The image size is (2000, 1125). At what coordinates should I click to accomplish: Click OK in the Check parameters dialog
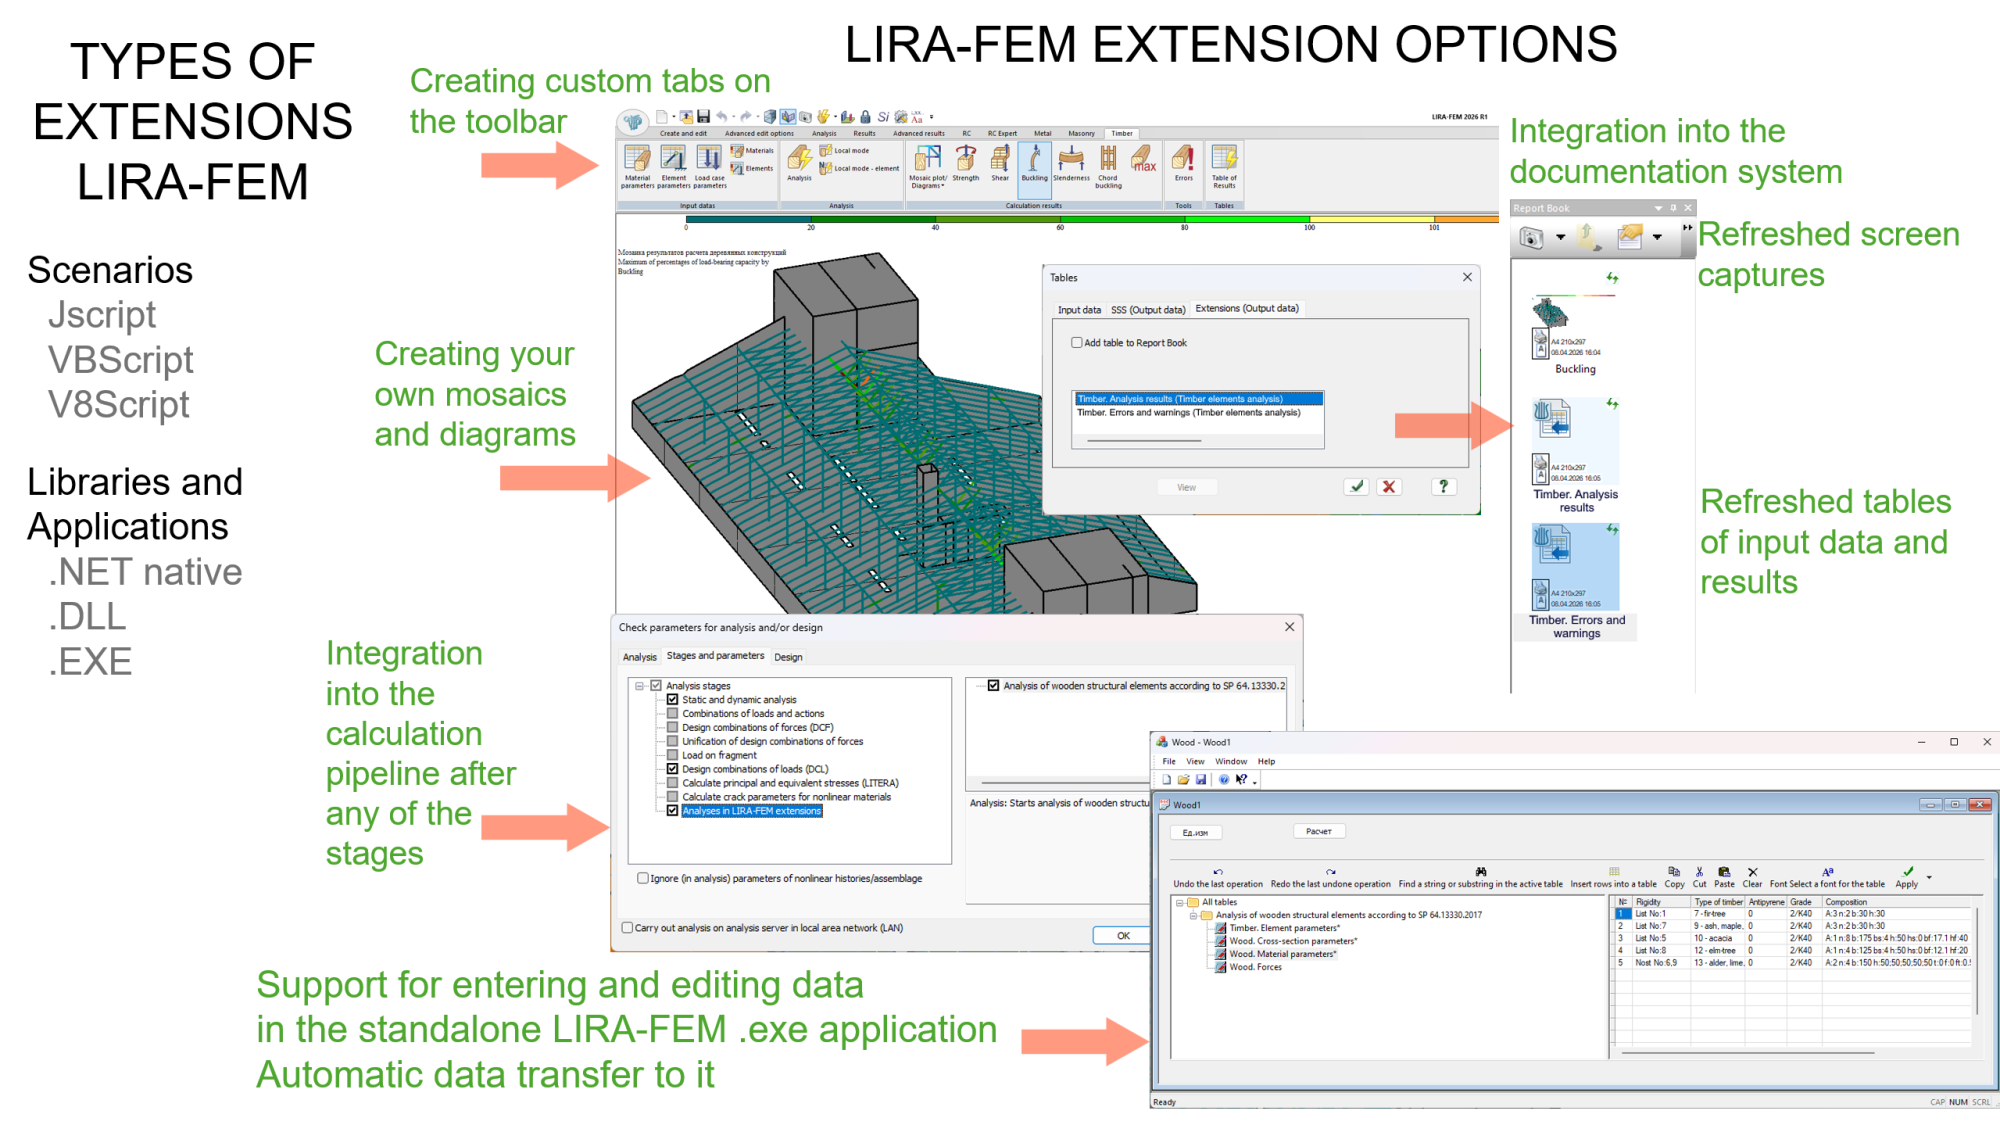[x=1123, y=936]
